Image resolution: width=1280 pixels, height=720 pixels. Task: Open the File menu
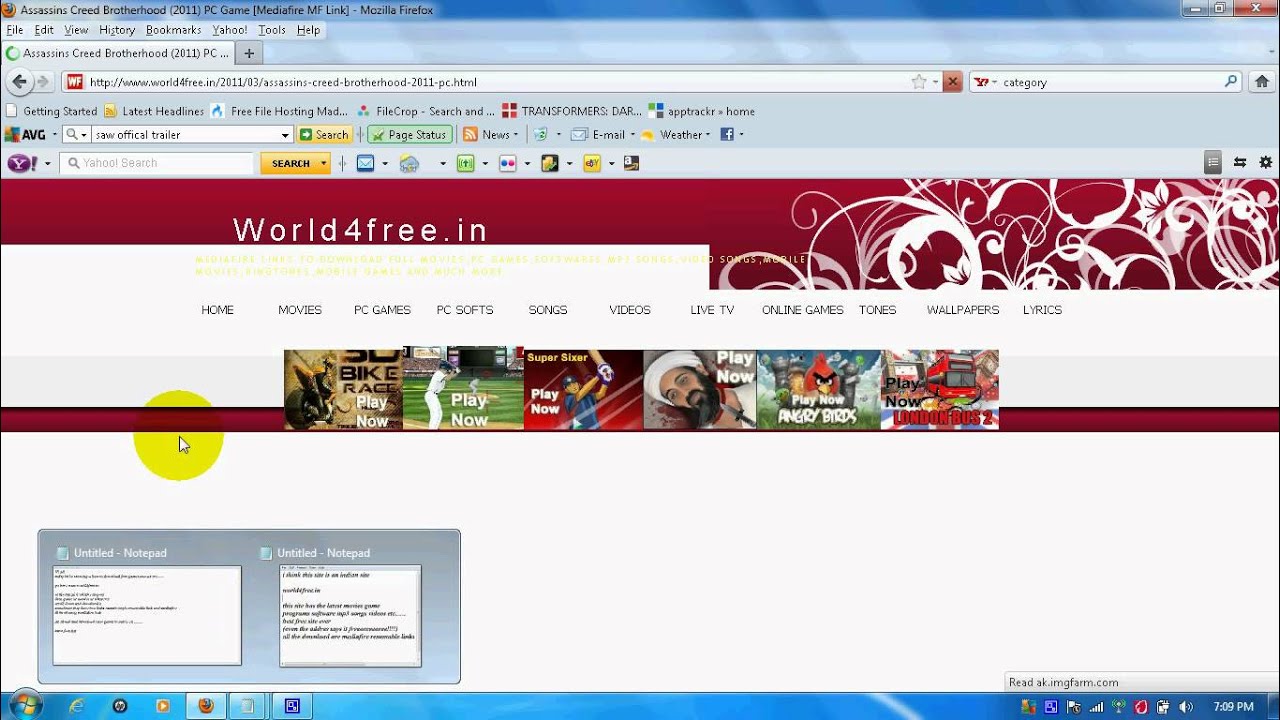click(14, 30)
